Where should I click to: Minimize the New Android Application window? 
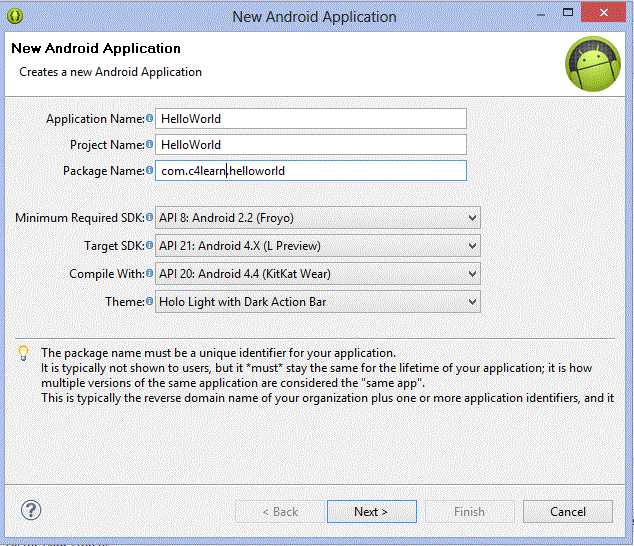pos(541,15)
